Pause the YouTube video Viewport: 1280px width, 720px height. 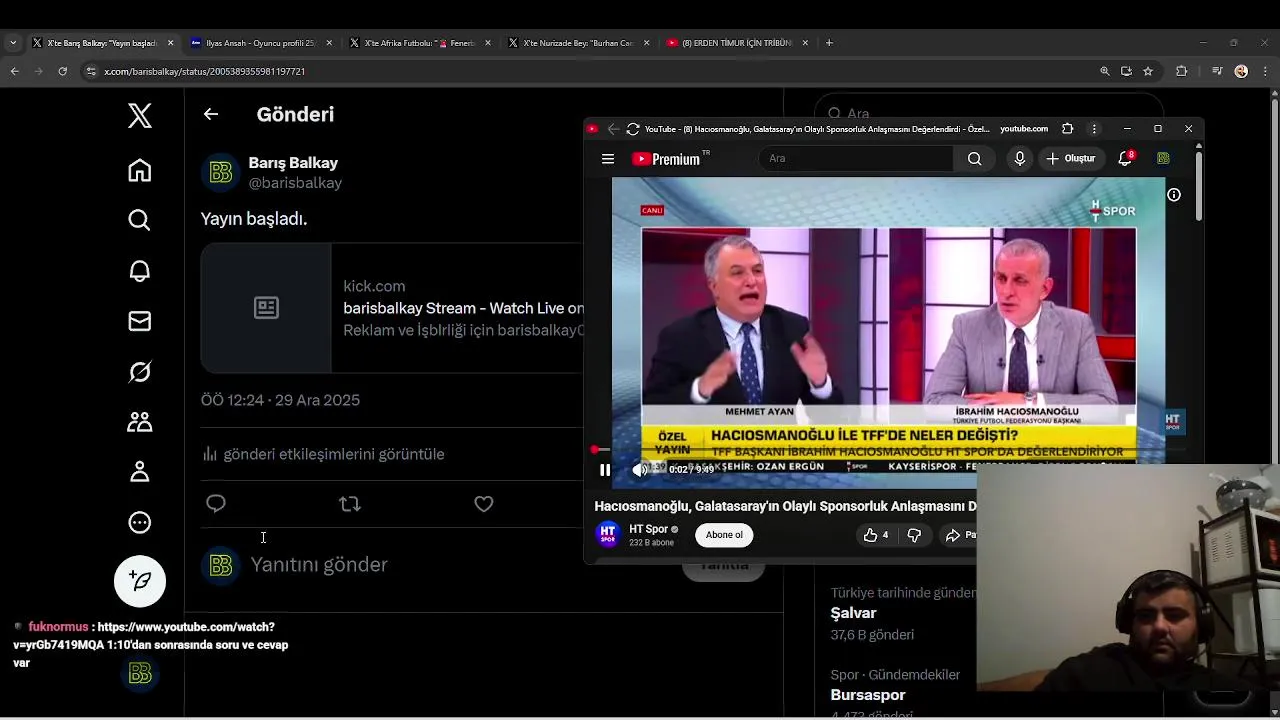tap(605, 470)
